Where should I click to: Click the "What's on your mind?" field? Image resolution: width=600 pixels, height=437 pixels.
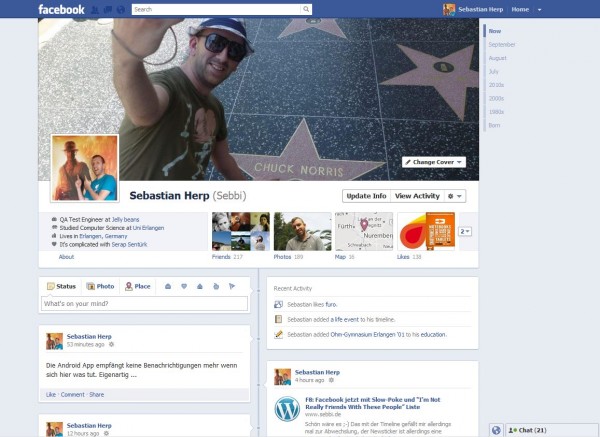click(145, 303)
